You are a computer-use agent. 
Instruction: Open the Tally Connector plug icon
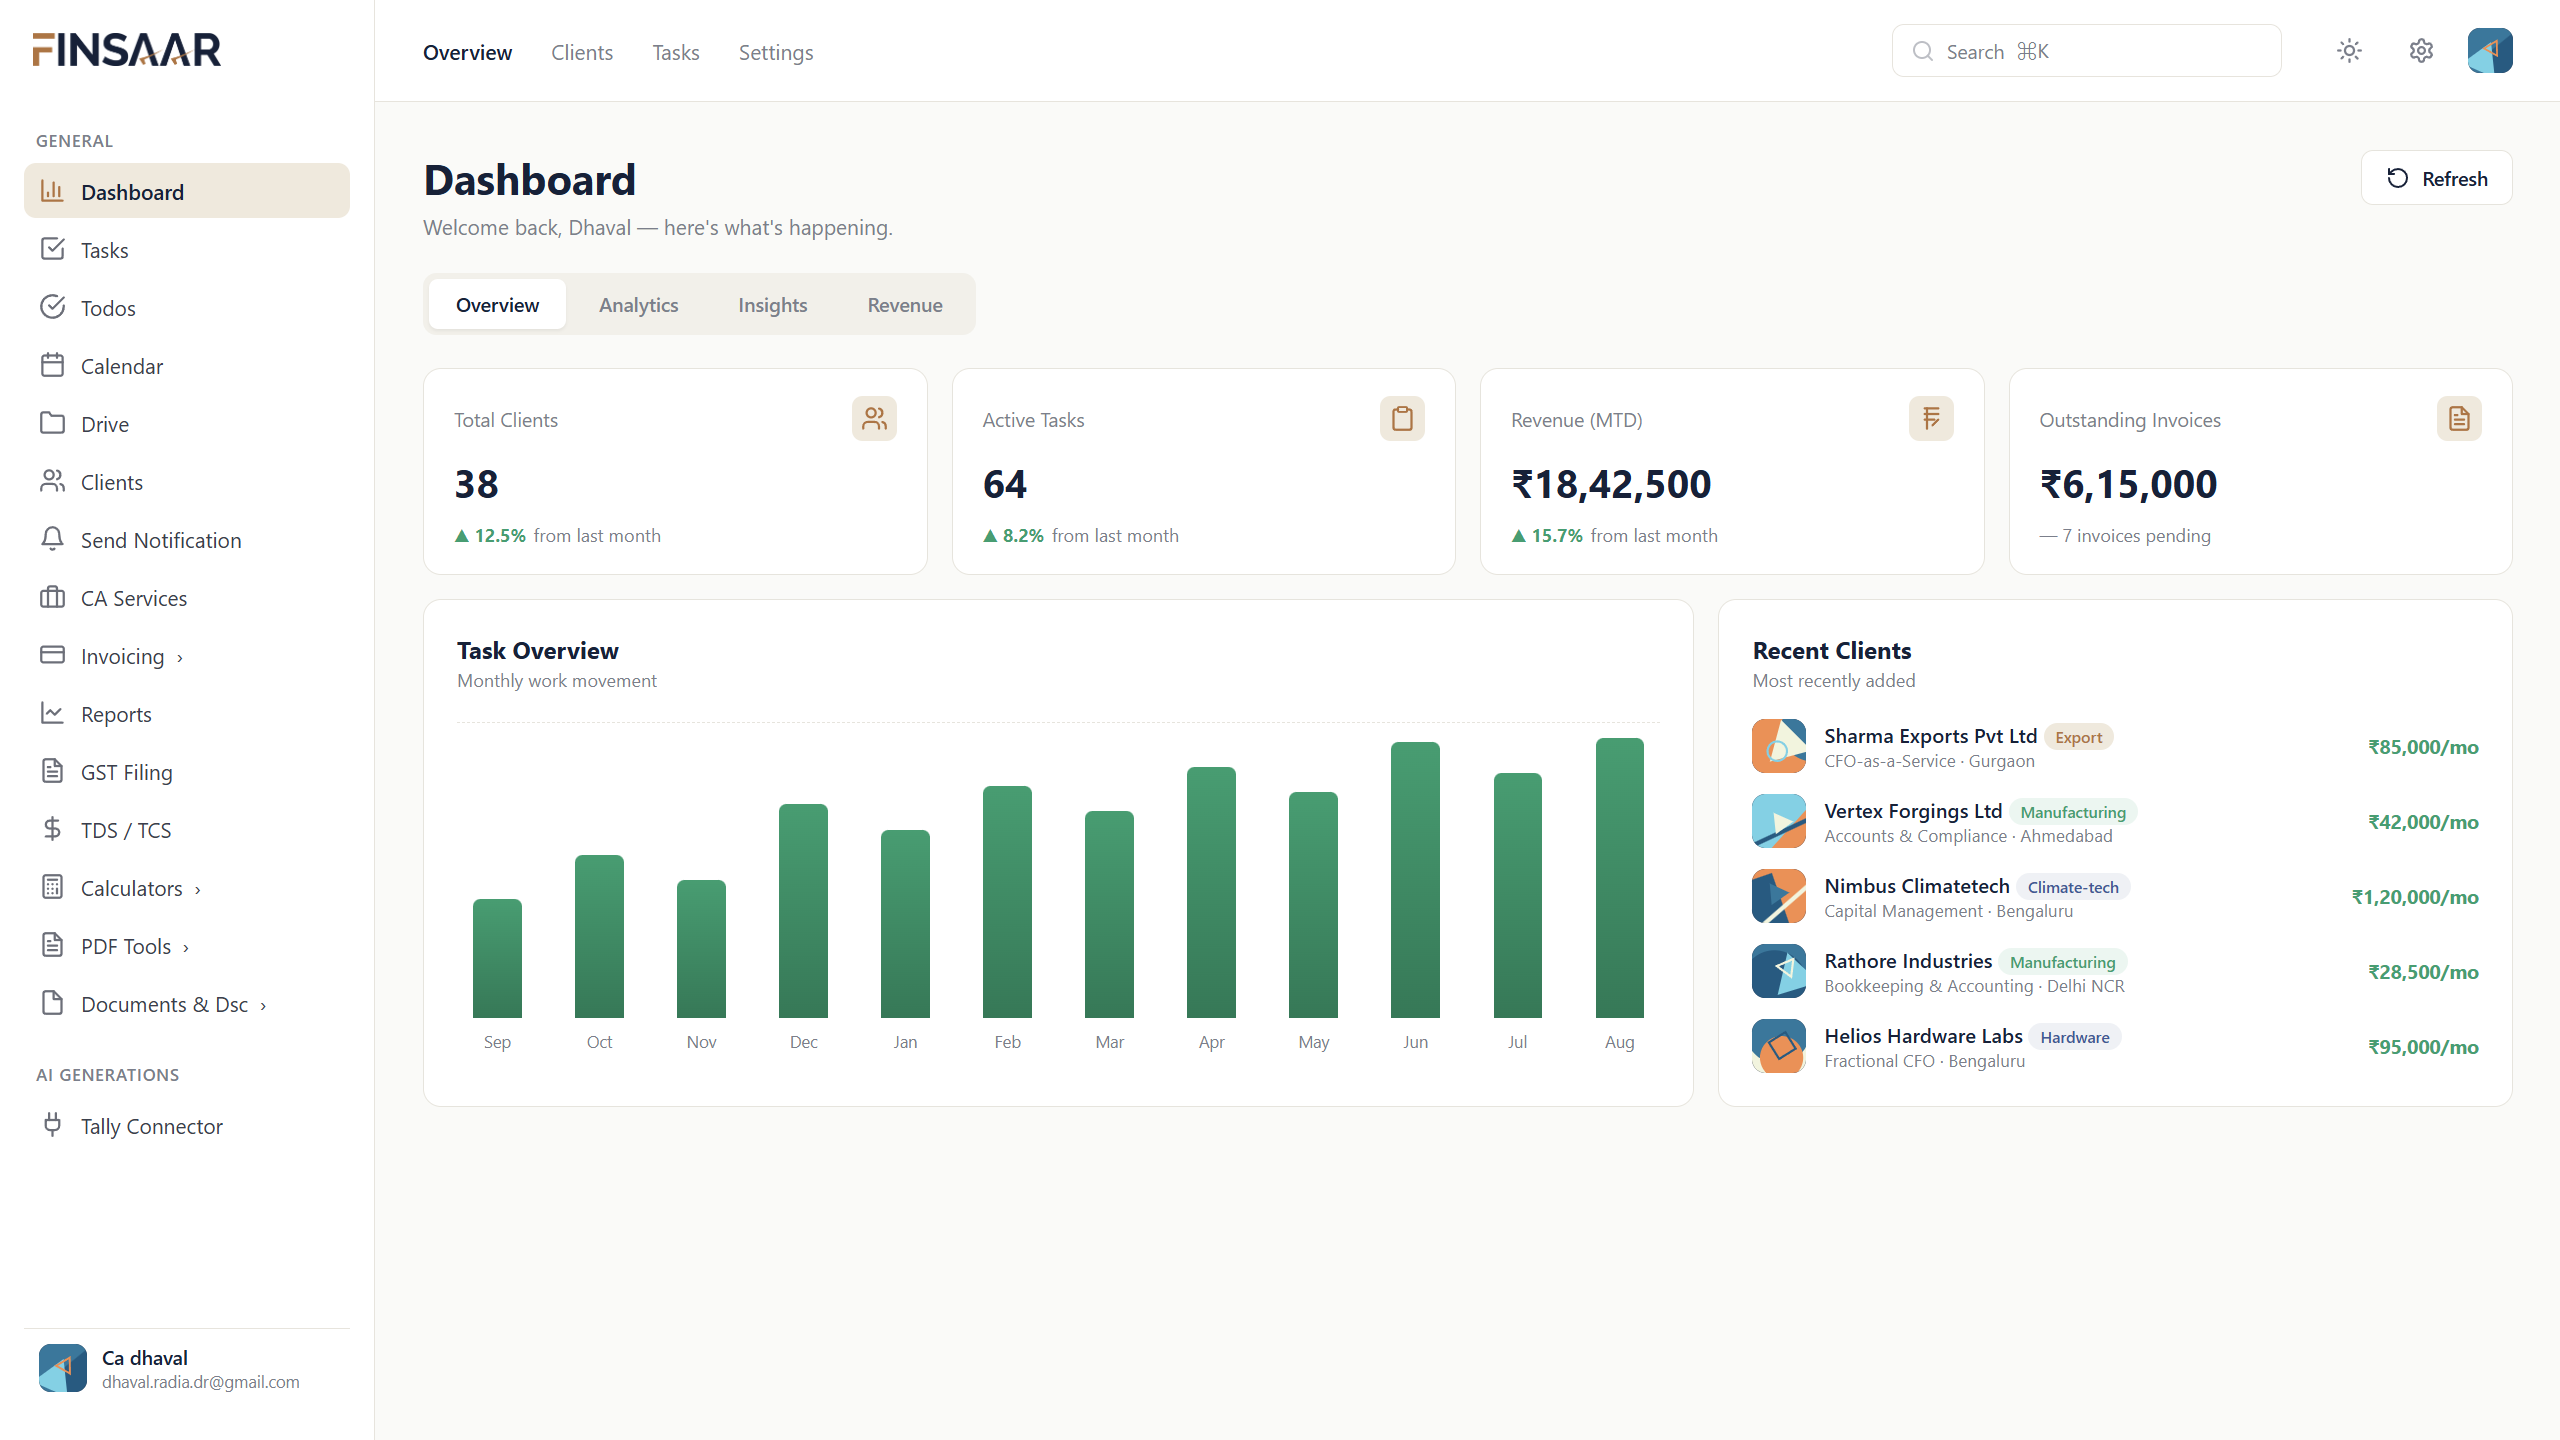(52, 1125)
